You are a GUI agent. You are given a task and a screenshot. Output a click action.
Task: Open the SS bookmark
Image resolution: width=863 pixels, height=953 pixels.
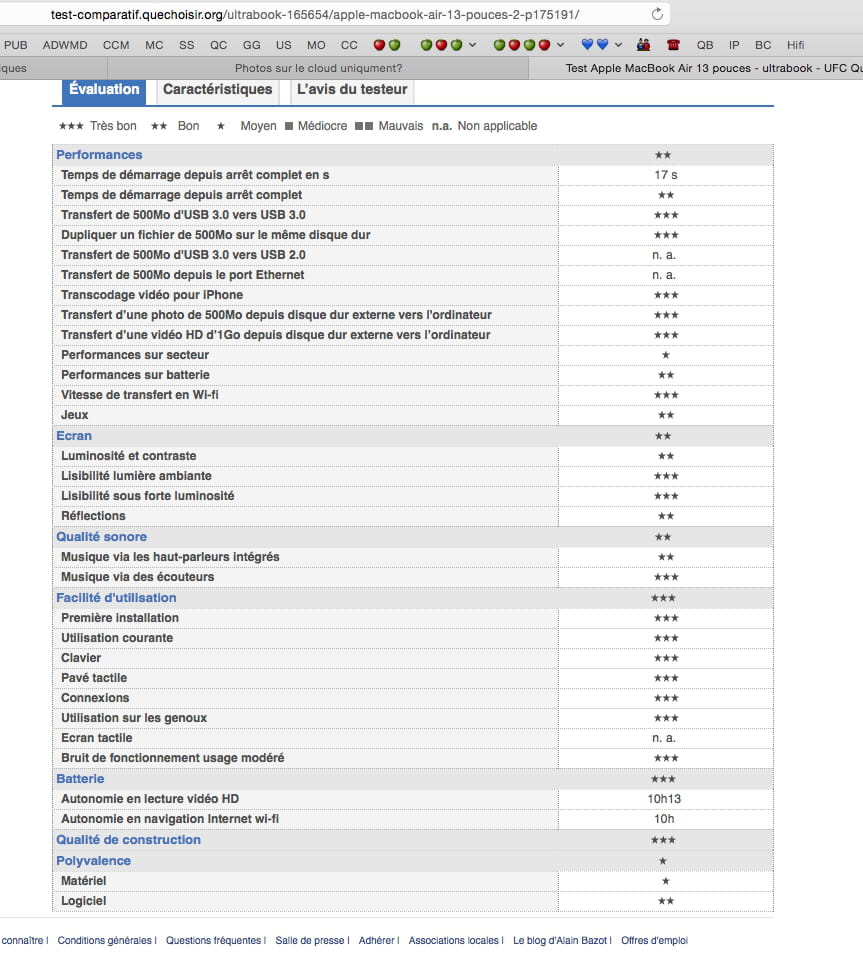click(187, 45)
